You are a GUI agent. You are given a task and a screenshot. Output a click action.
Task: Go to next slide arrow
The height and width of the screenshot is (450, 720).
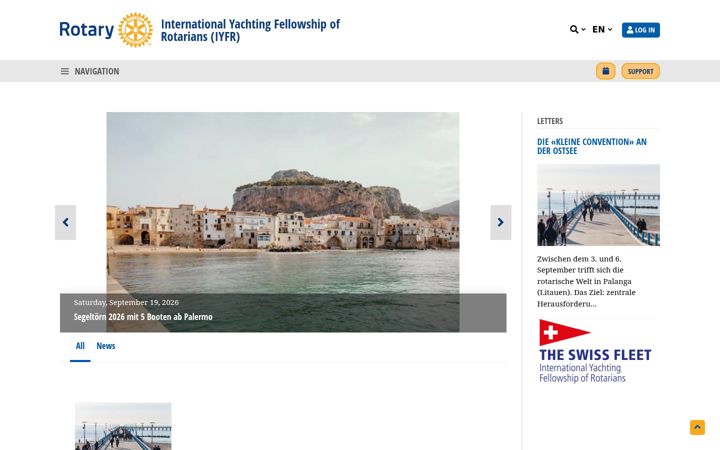(x=501, y=222)
